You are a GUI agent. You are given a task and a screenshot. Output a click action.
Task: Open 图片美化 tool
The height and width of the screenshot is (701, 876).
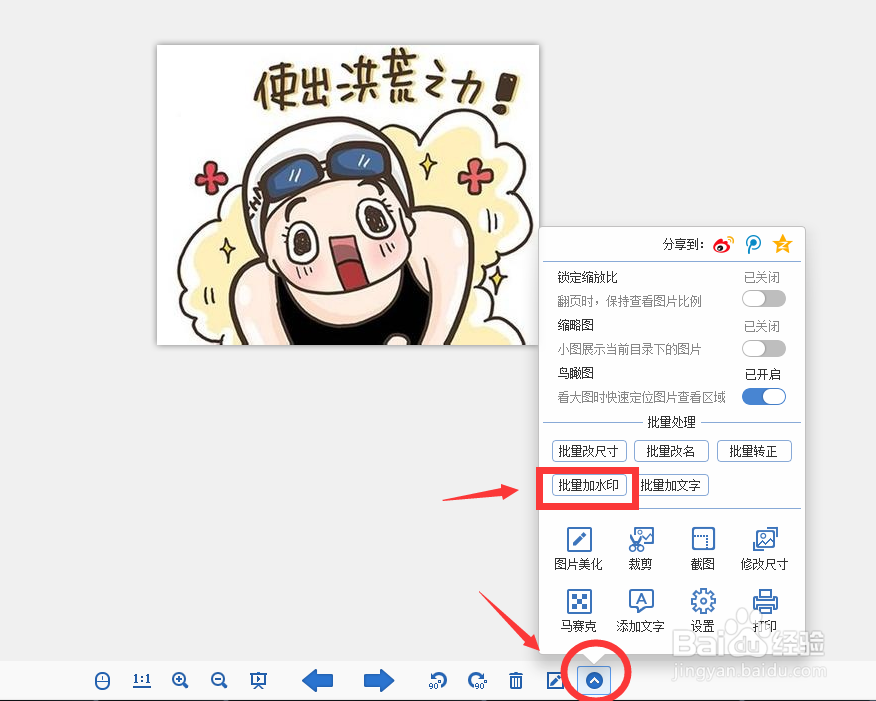pyautogui.click(x=578, y=549)
